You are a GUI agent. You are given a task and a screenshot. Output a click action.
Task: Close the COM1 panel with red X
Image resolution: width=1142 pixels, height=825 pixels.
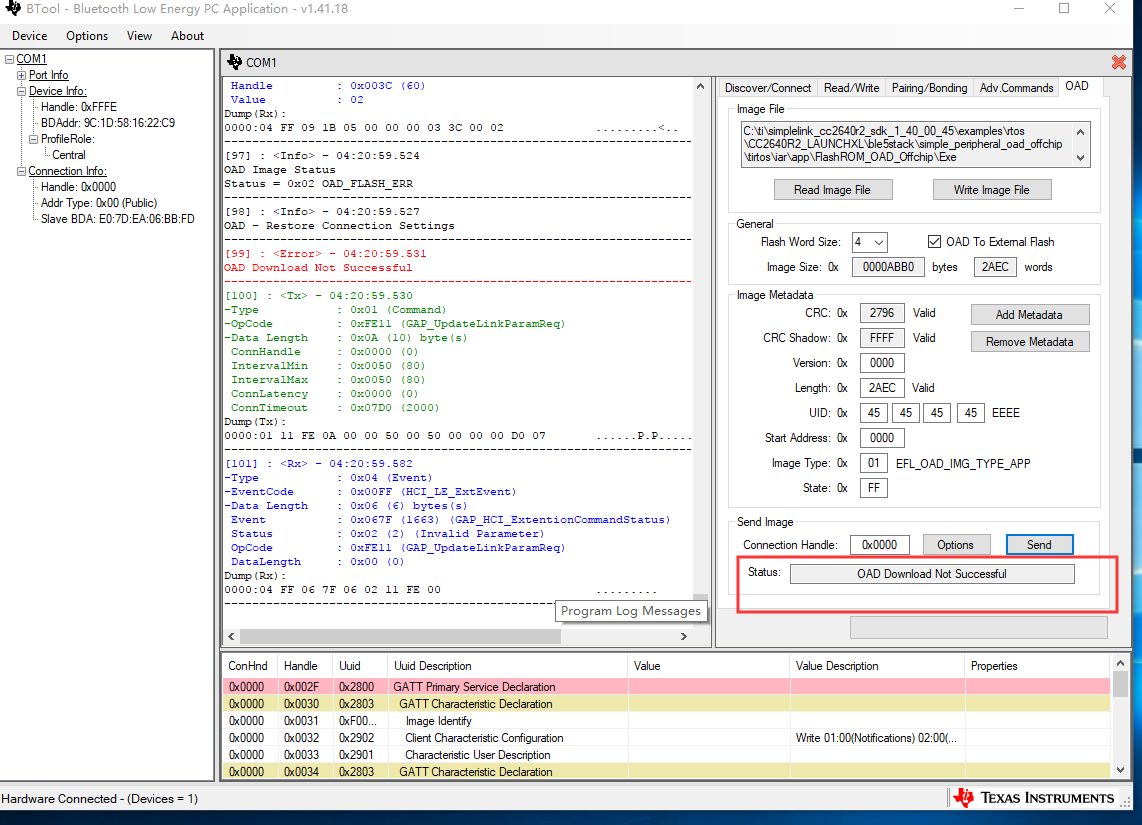tap(1118, 62)
